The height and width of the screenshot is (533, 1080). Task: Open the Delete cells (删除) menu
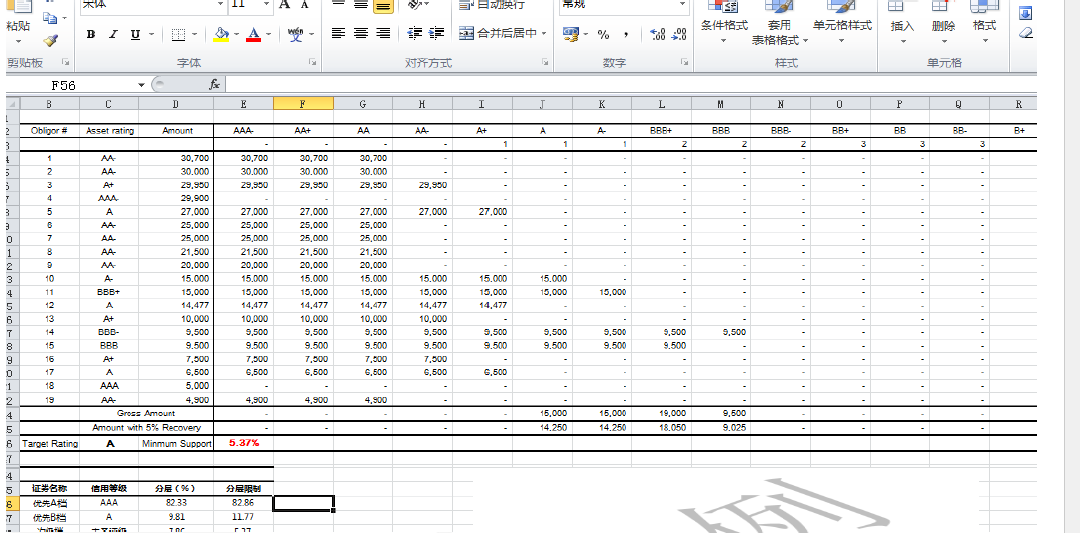point(943,24)
